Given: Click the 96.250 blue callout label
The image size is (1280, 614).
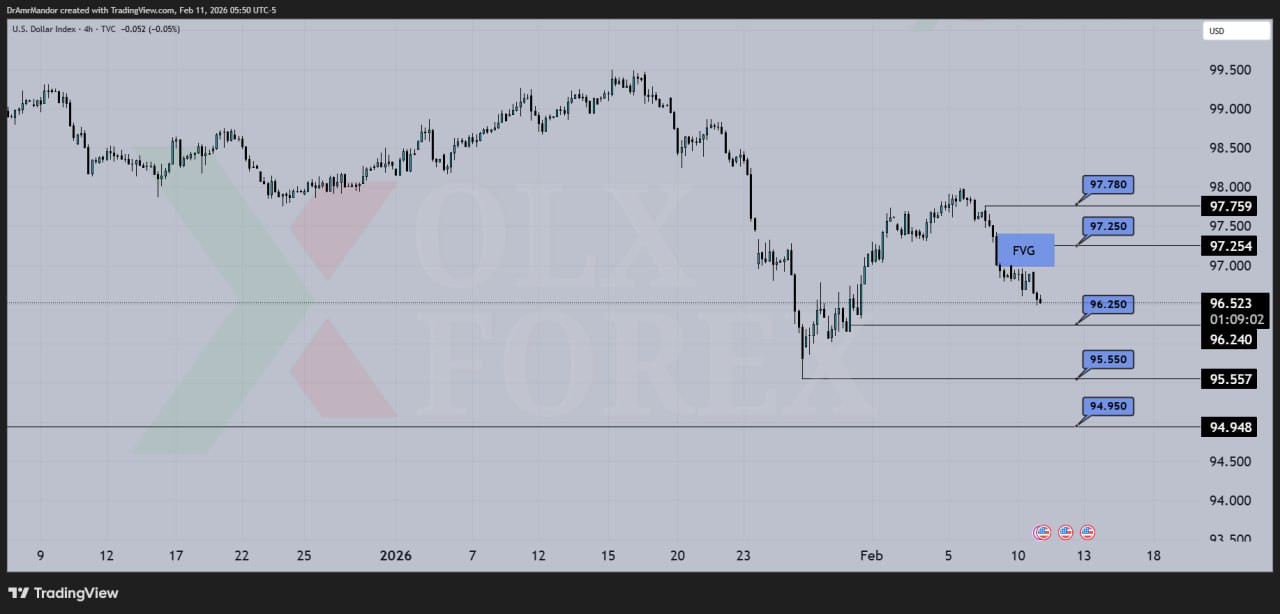Looking at the screenshot, I should (1108, 304).
